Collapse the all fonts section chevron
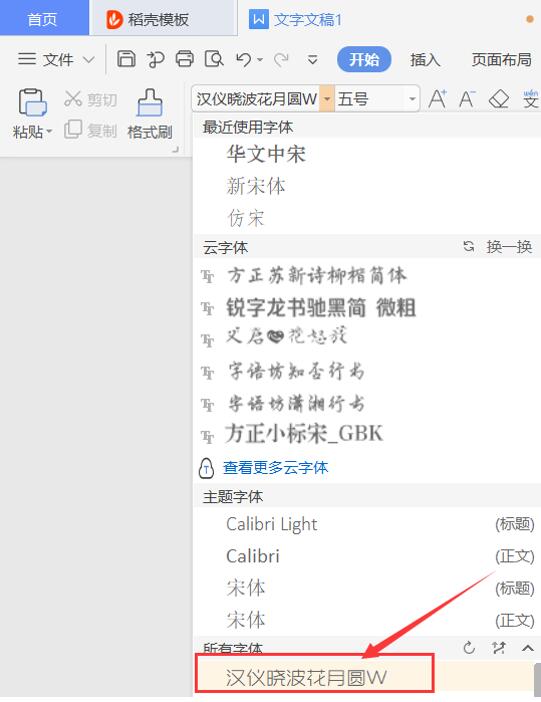Viewport: 541px width, 702px height. pyautogui.click(x=528, y=648)
